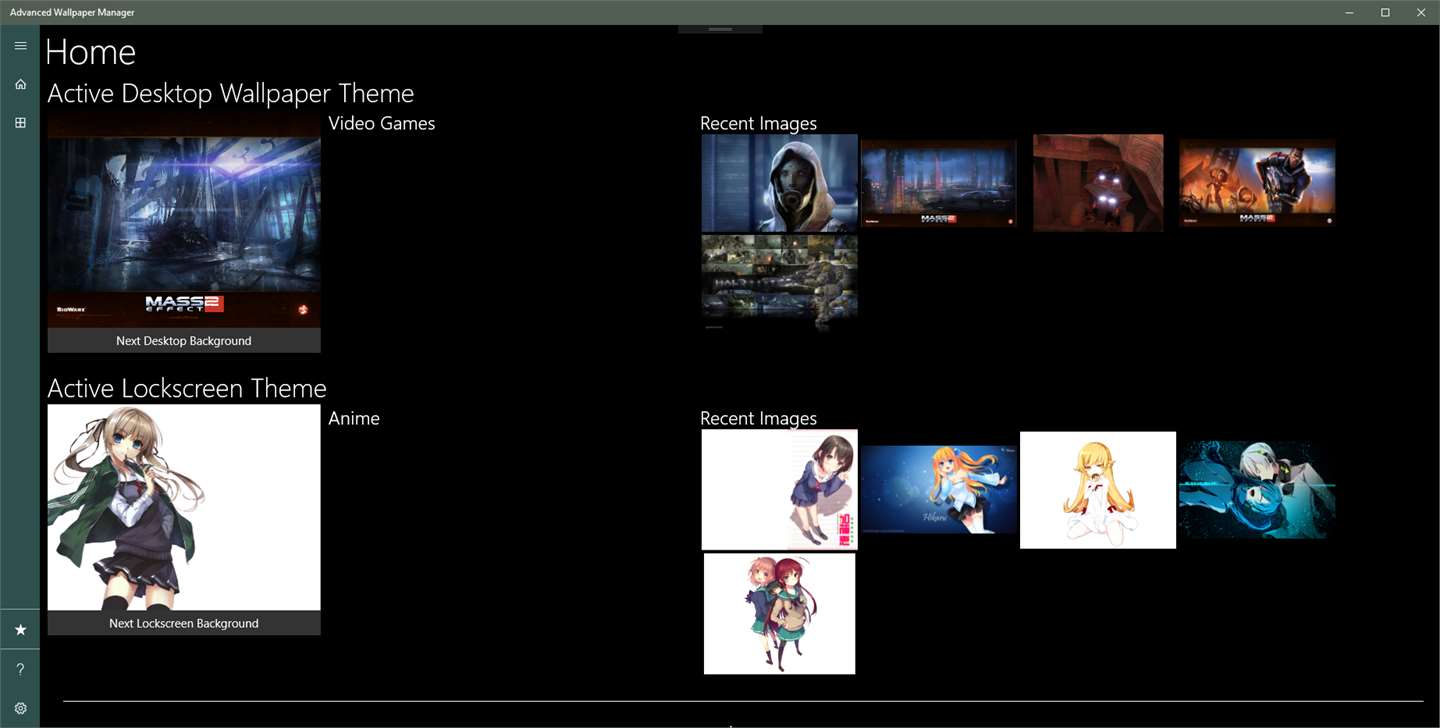This screenshot has width=1440, height=728.
Task: Go to Home via house icon
Action: [20, 84]
